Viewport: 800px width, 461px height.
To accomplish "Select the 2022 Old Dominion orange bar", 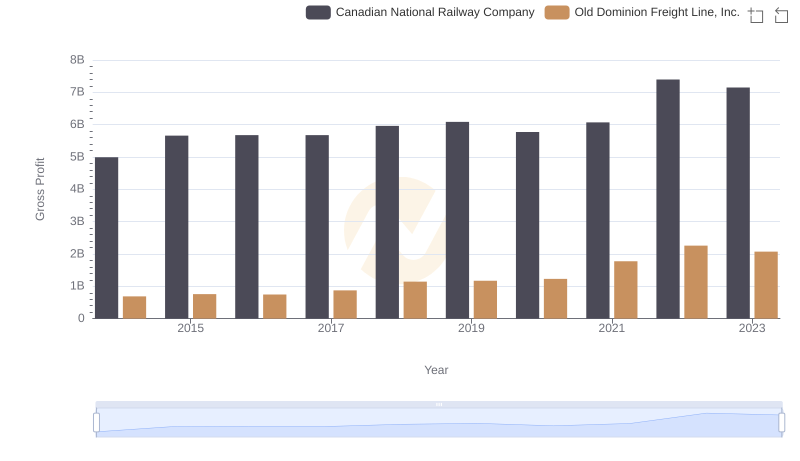I will [x=696, y=282].
